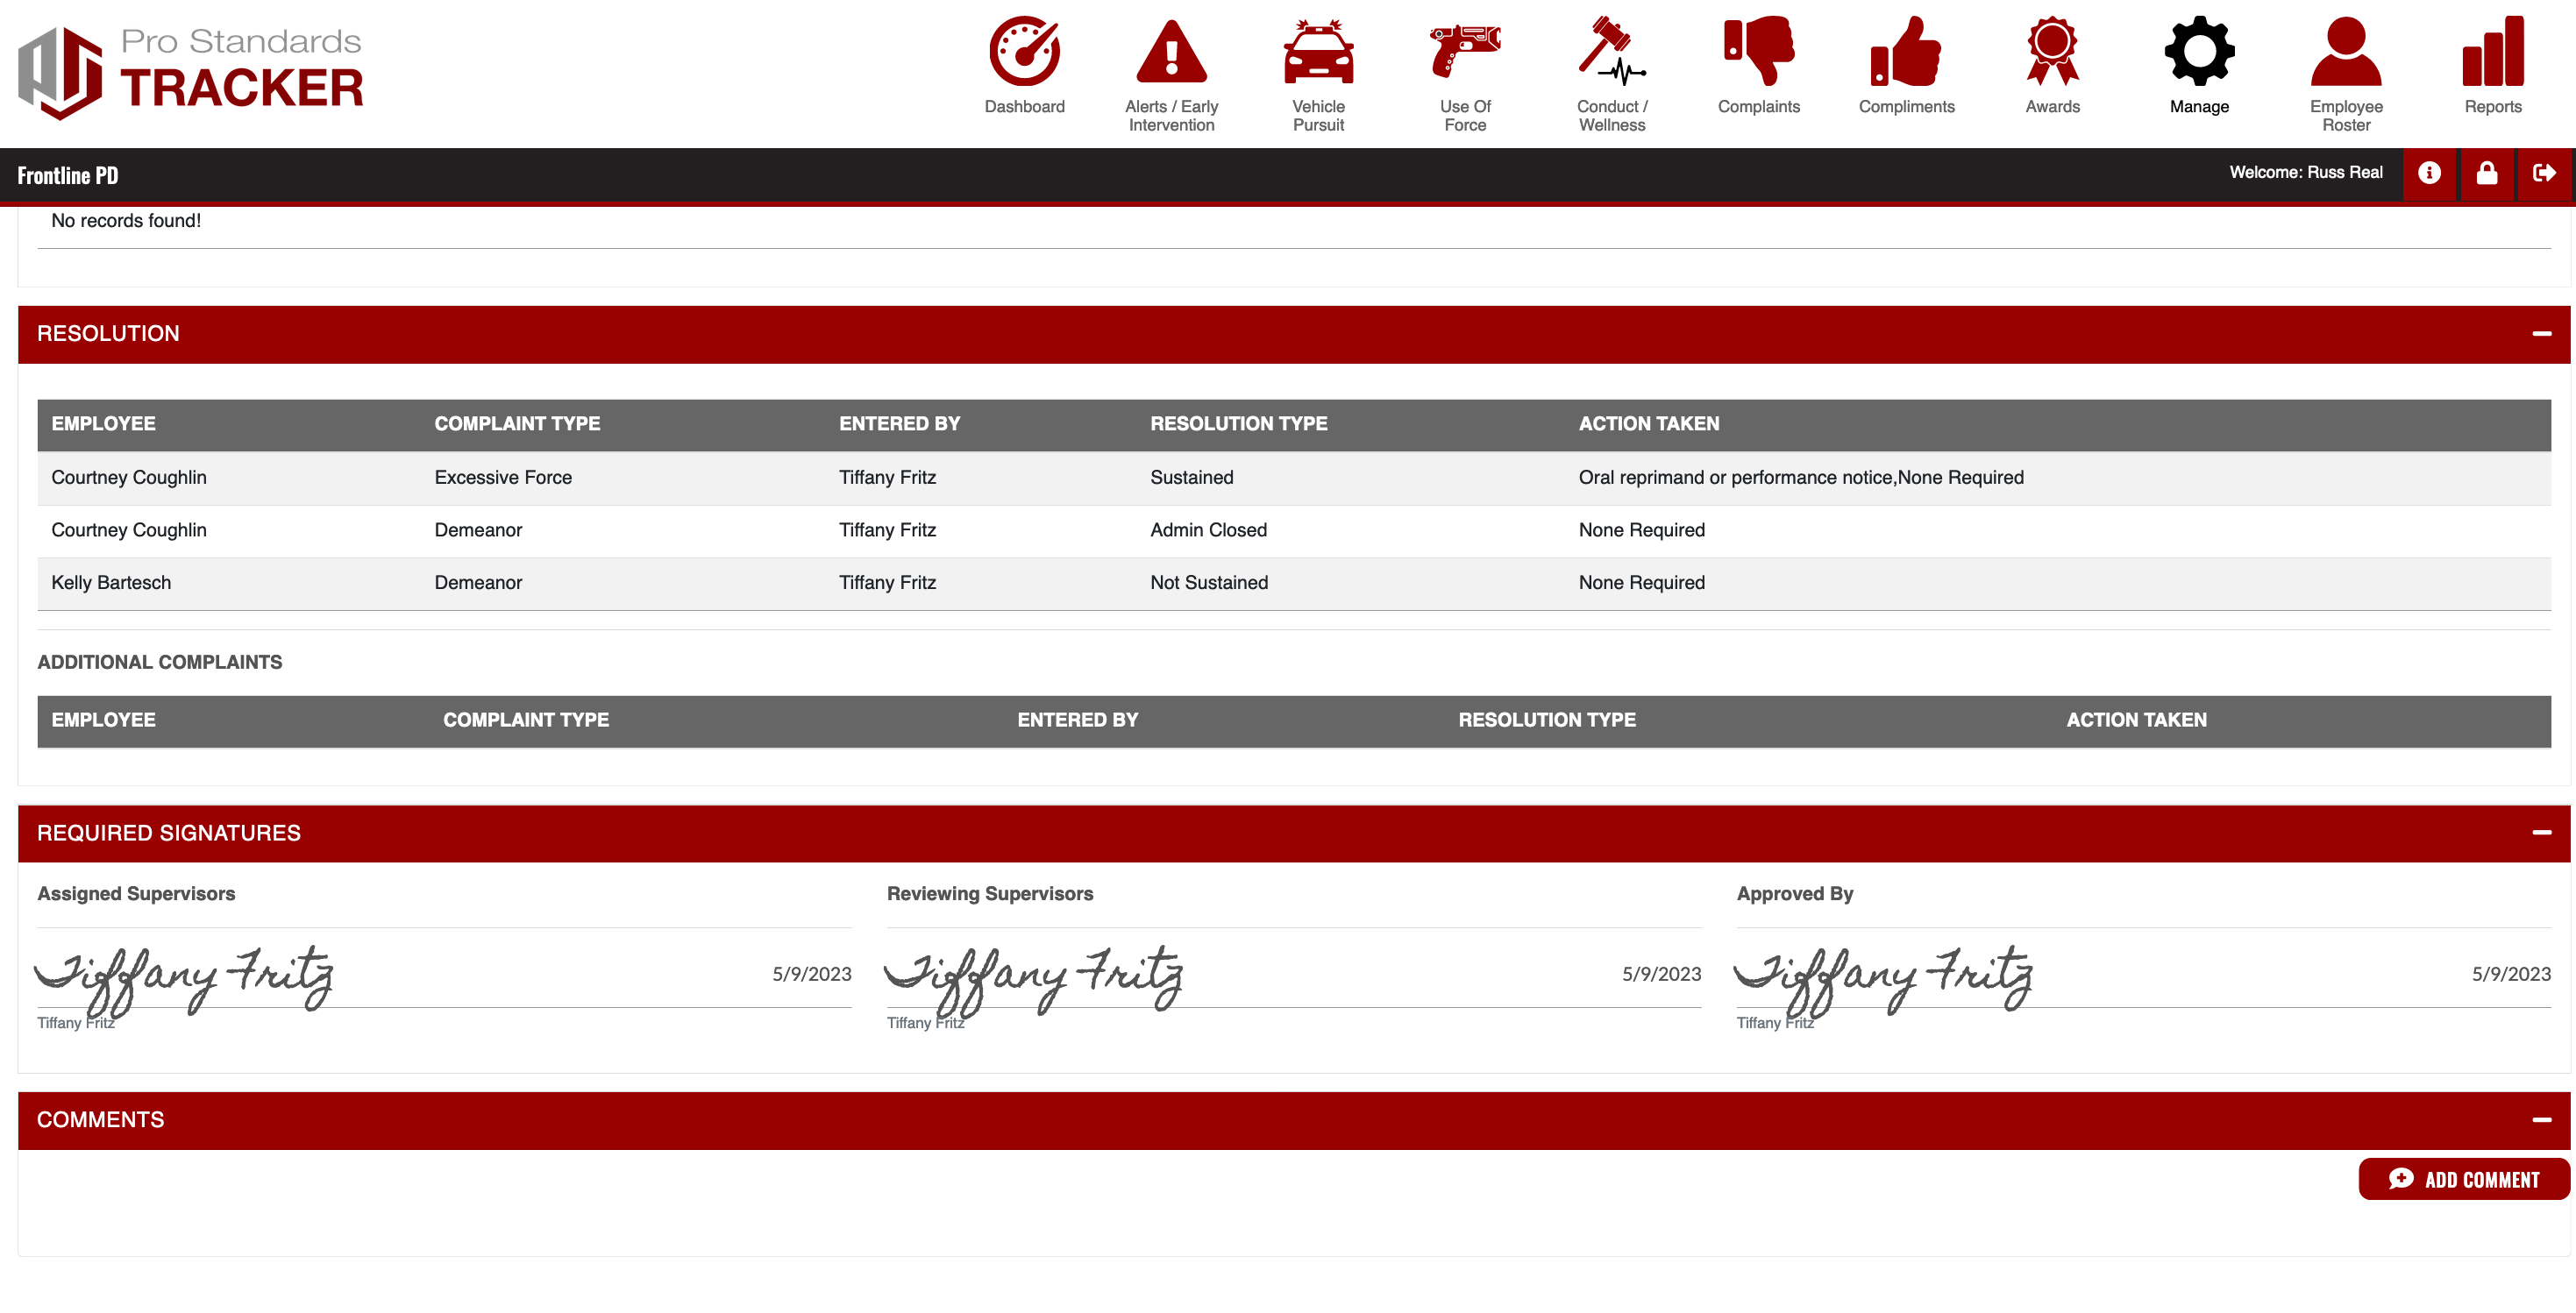Open Reports bar chart icon

tap(2492, 52)
